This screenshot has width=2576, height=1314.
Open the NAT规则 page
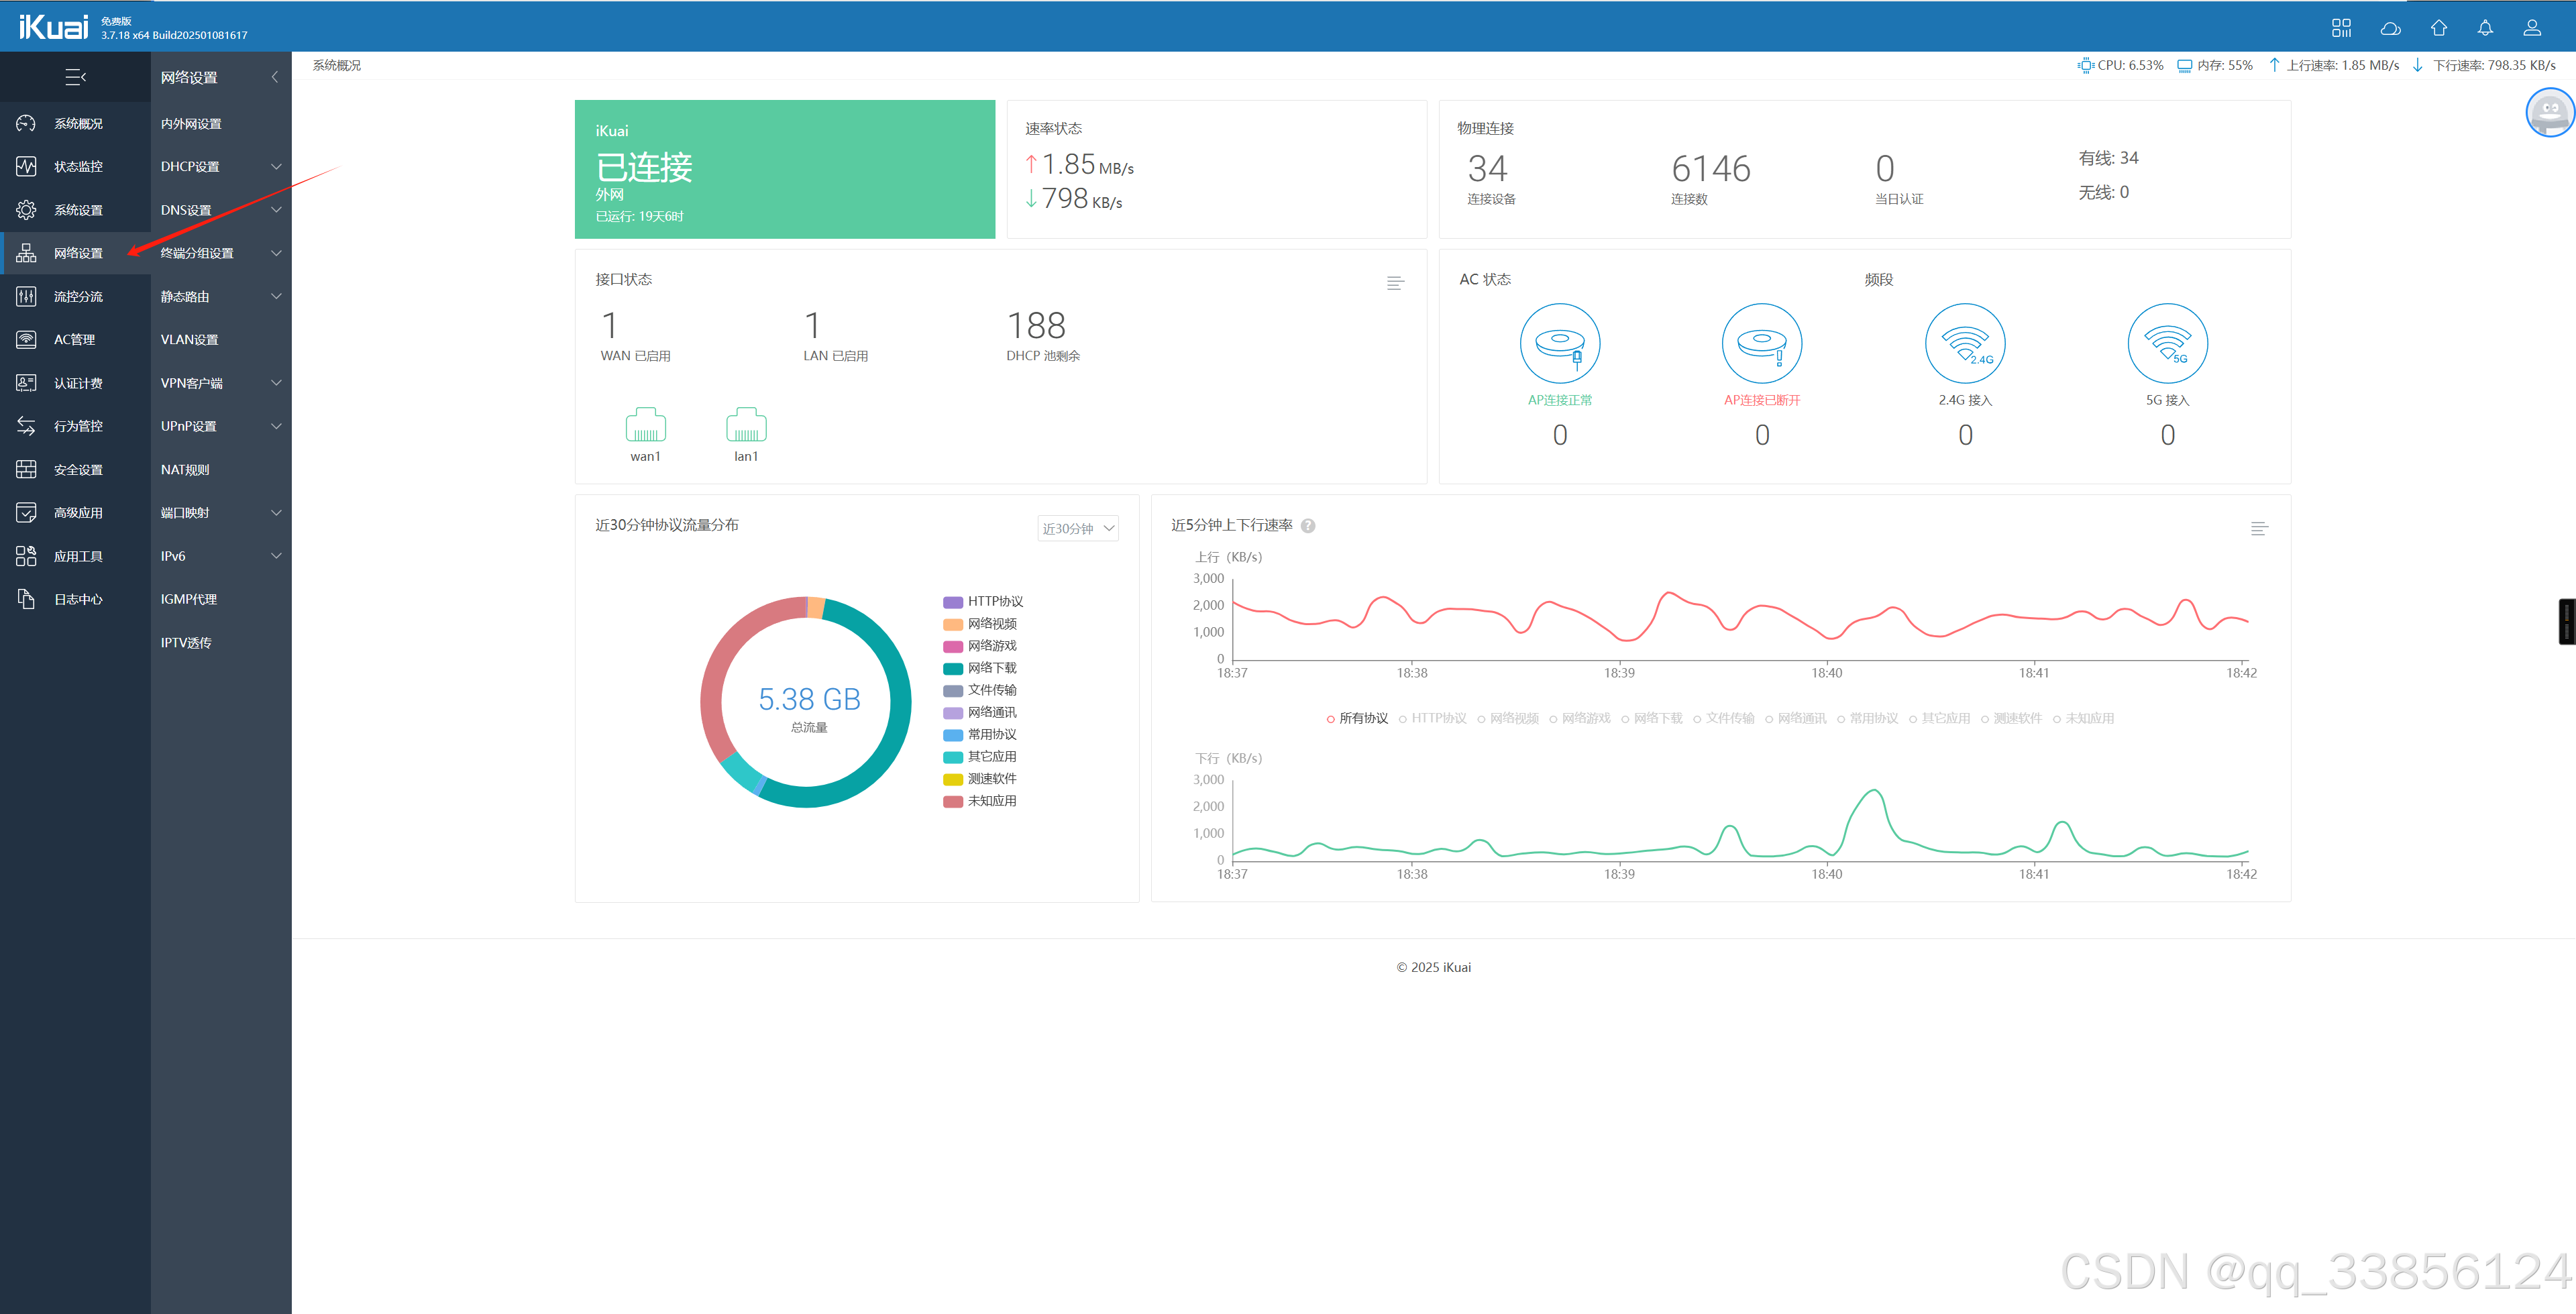pyautogui.click(x=185, y=470)
